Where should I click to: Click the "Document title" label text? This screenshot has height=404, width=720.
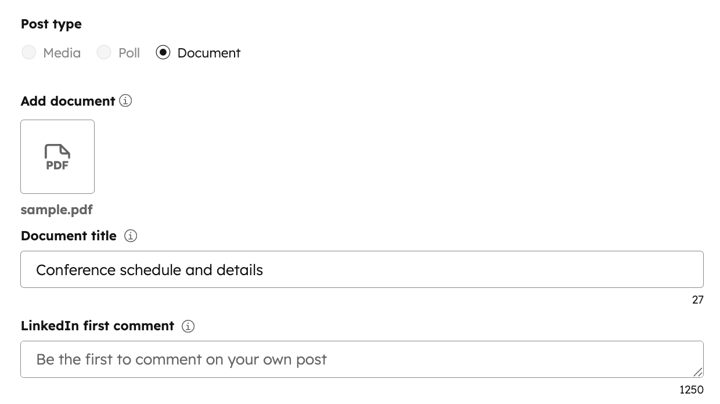click(68, 236)
